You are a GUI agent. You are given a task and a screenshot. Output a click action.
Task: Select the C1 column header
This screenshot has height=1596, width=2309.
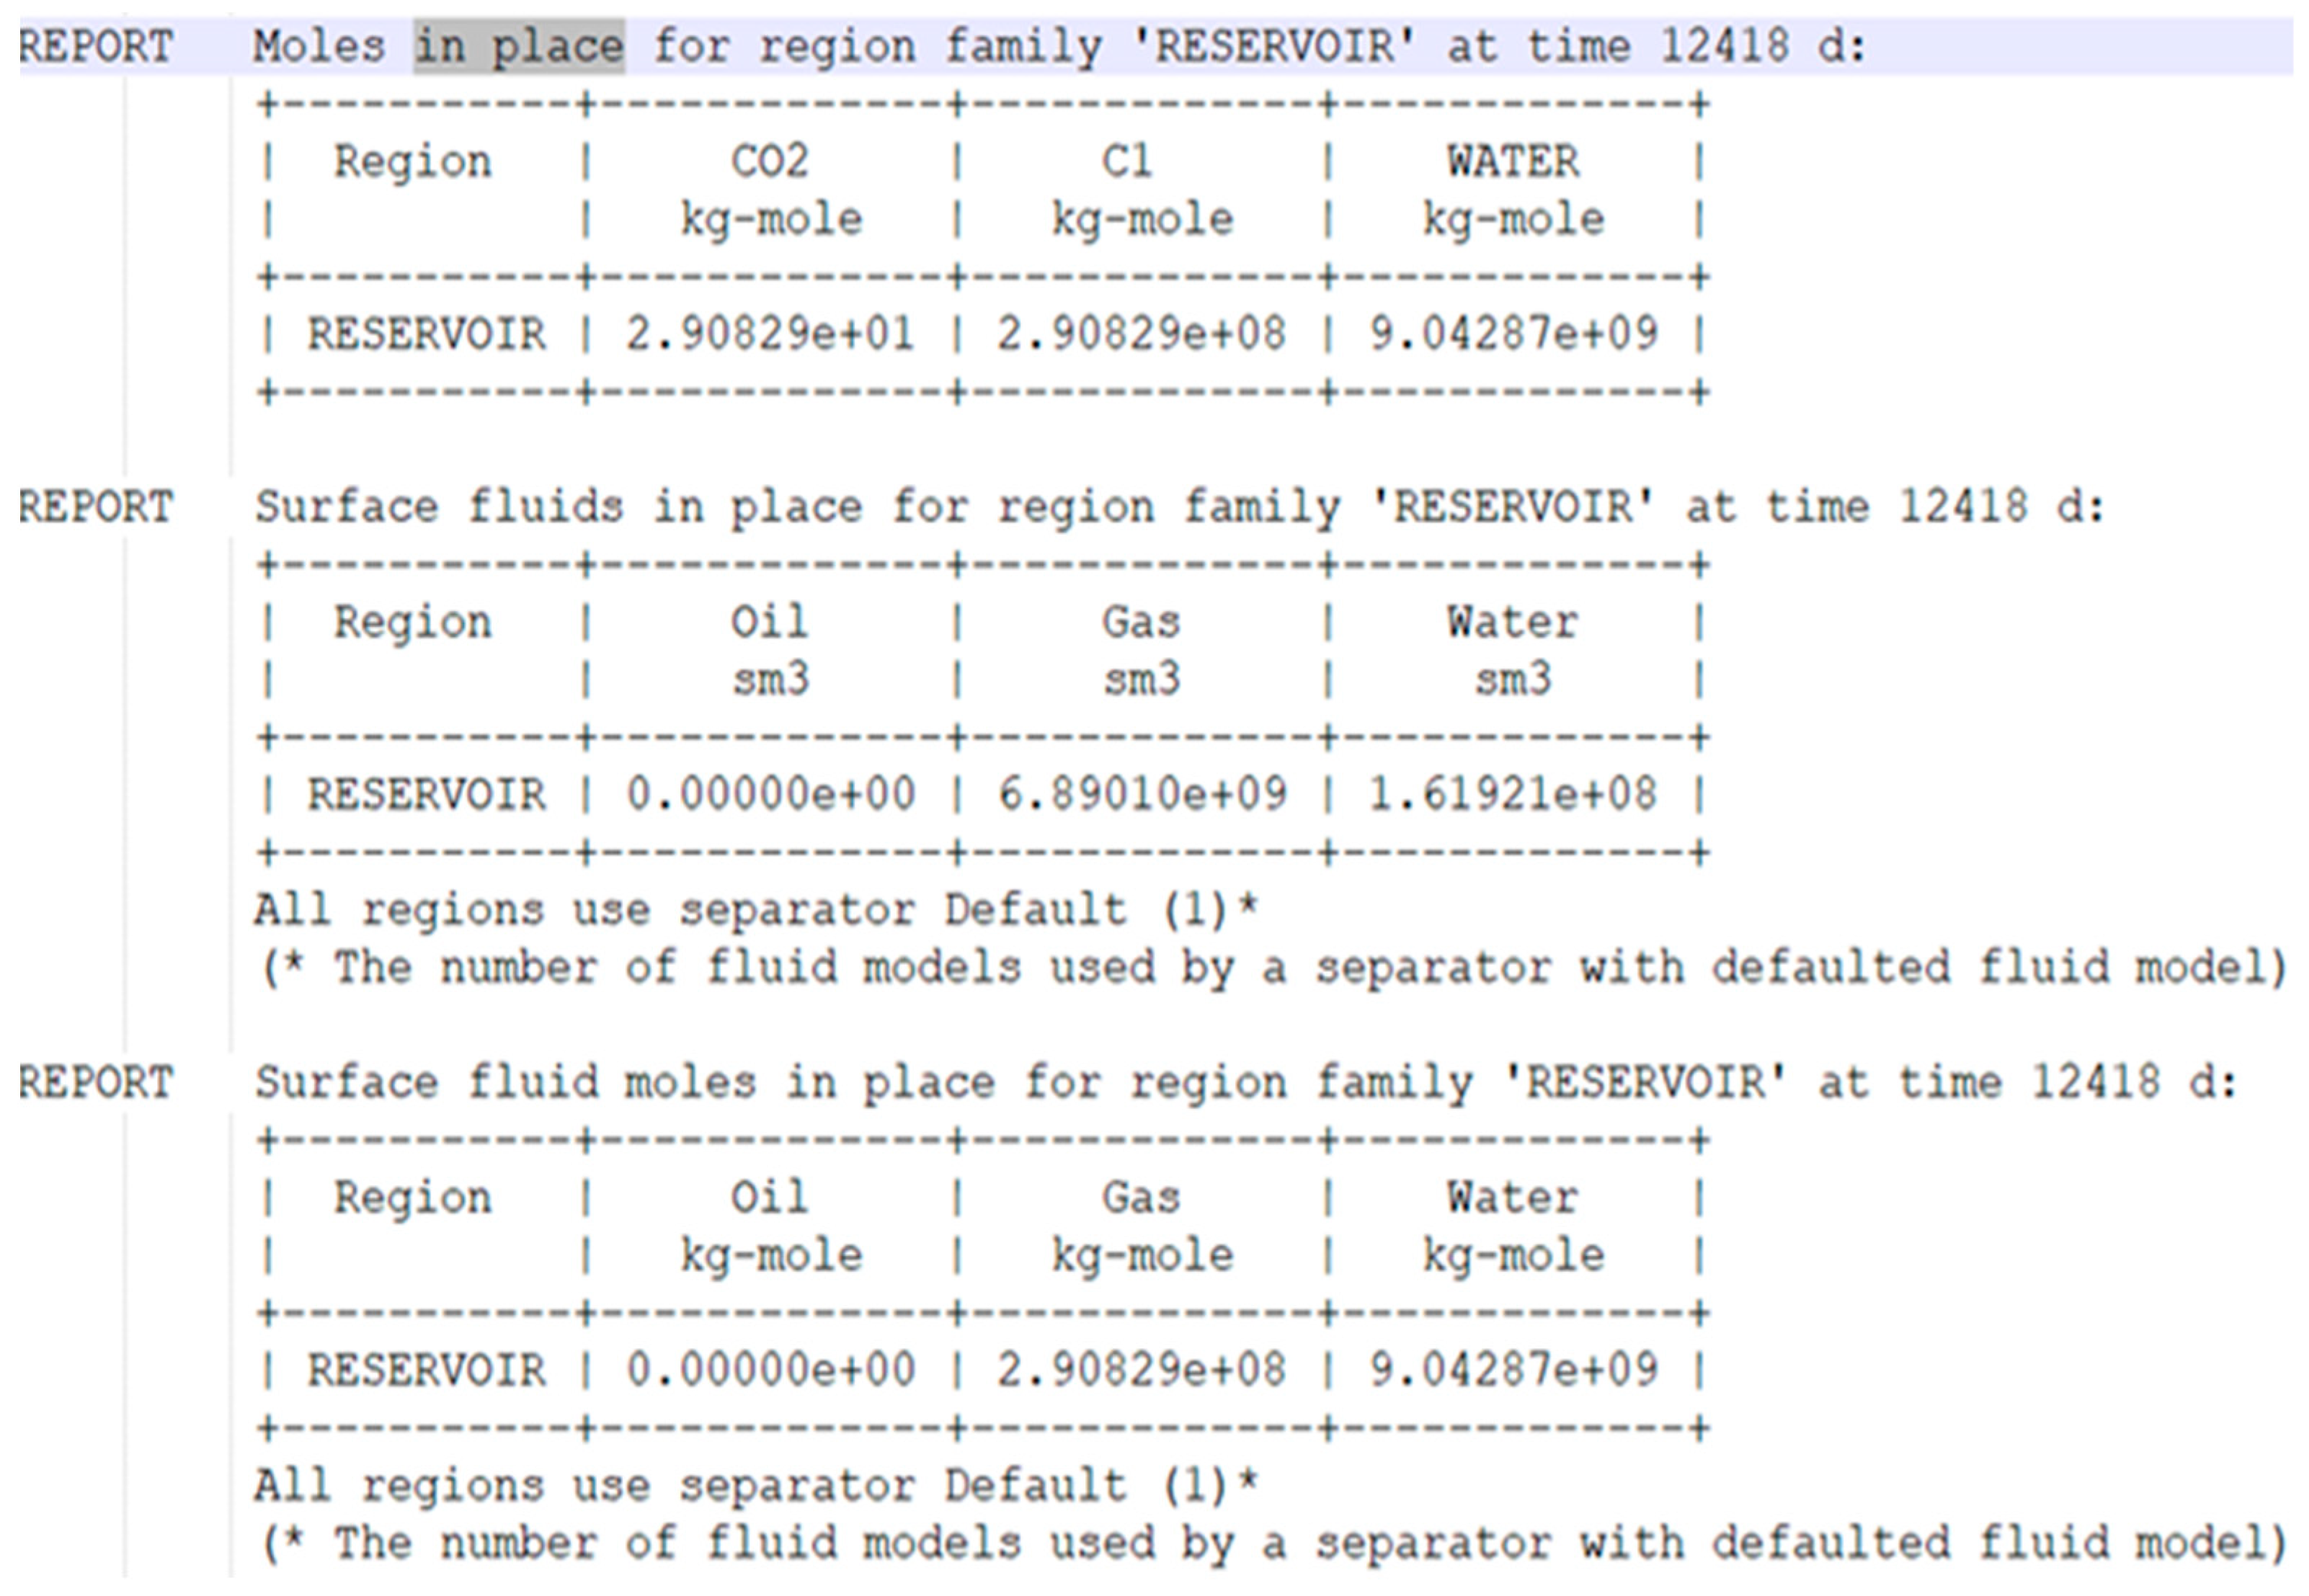click(1126, 161)
